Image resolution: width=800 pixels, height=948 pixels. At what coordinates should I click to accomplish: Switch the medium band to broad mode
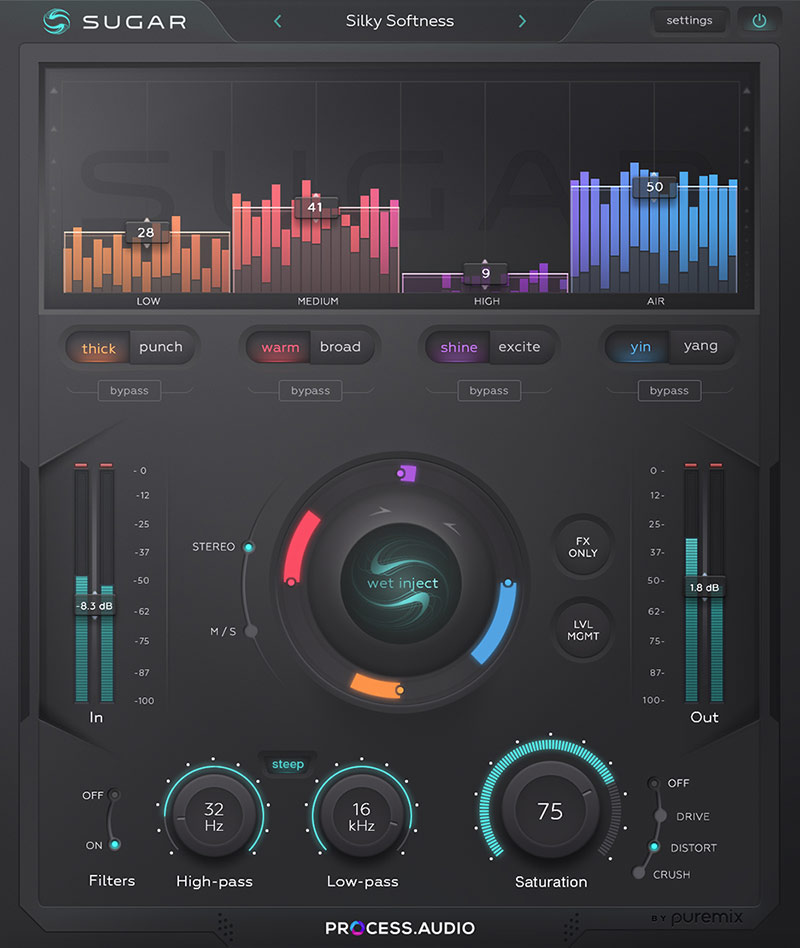click(341, 347)
